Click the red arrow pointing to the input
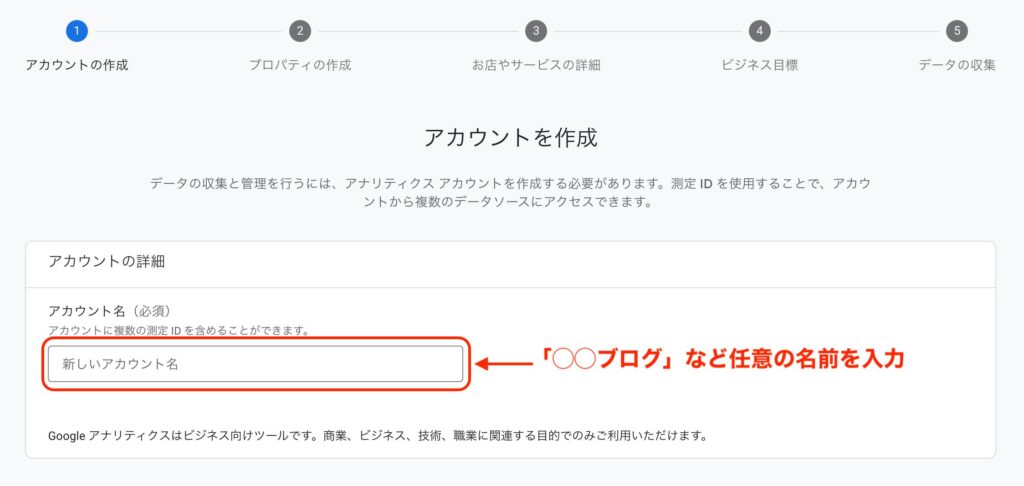The width and height of the screenshot is (1024, 486). [x=504, y=364]
